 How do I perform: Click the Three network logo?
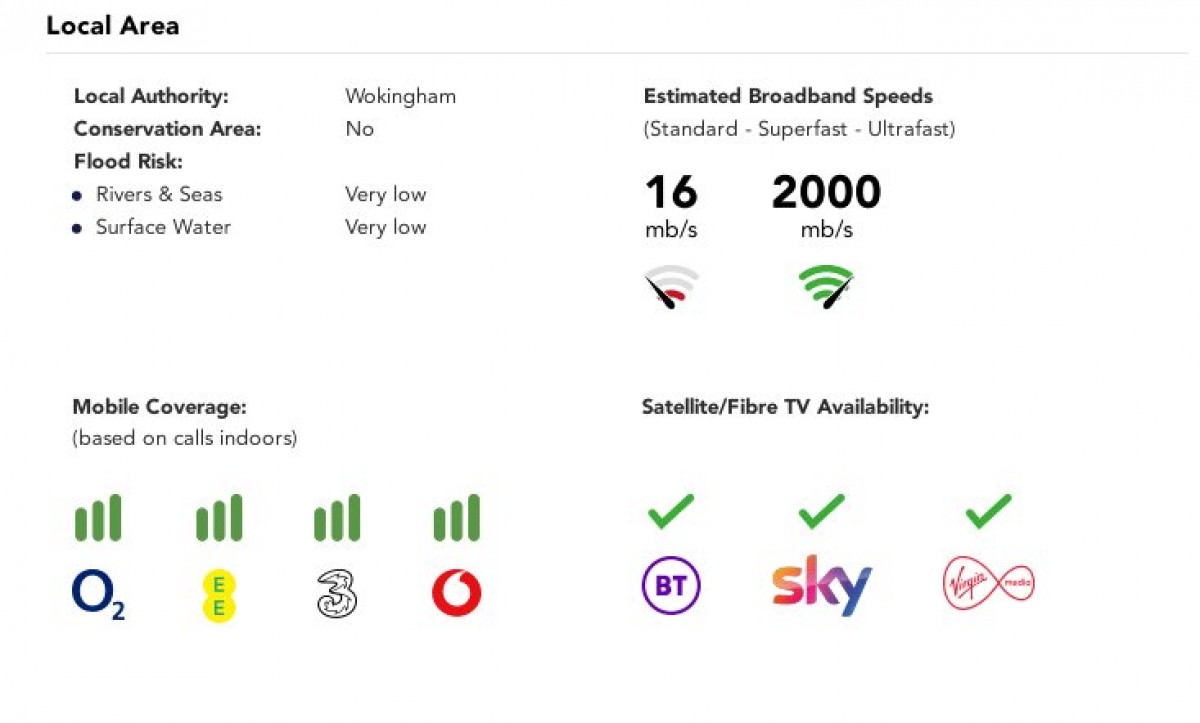click(x=337, y=593)
